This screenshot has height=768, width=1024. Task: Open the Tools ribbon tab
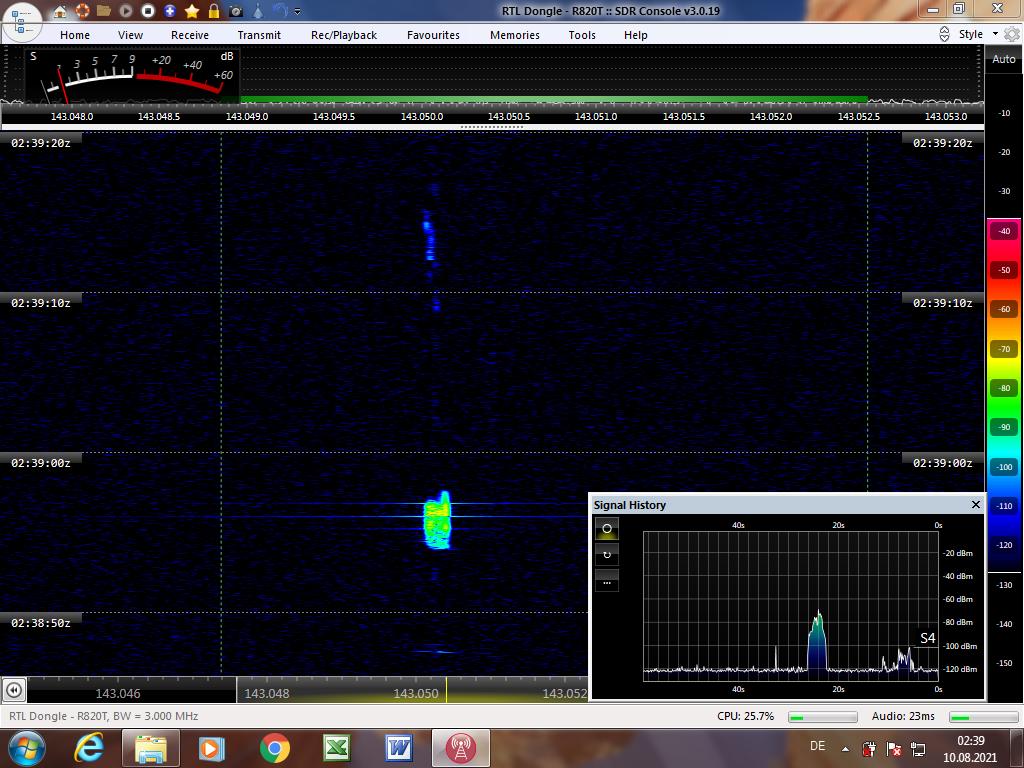pos(582,35)
